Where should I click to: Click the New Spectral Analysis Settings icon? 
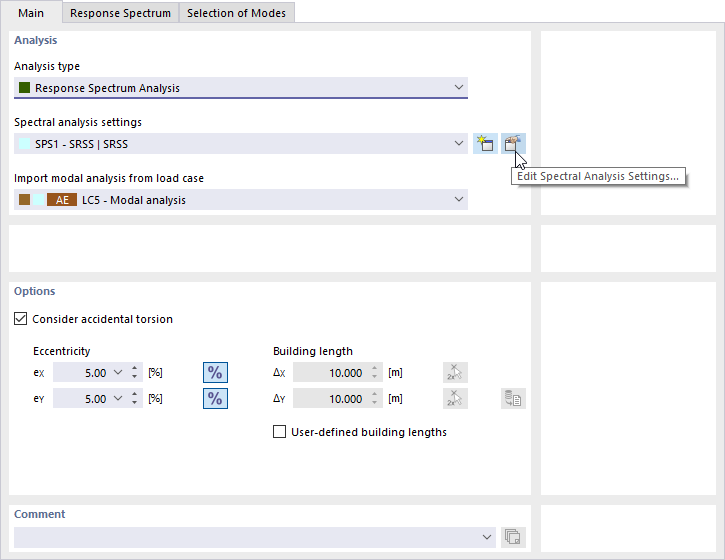(x=485, y=144)
